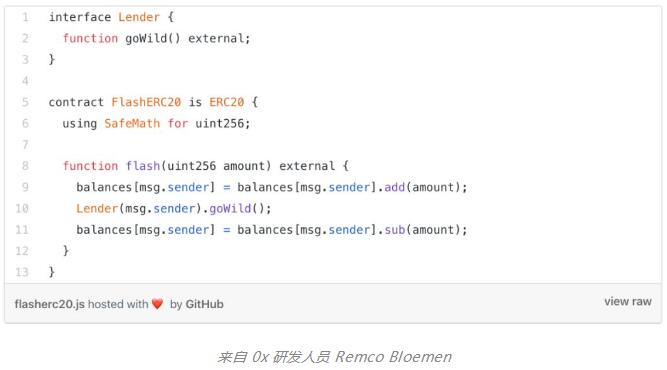667x370 pixels.
Task: Select line number 10
Action: 22,208
